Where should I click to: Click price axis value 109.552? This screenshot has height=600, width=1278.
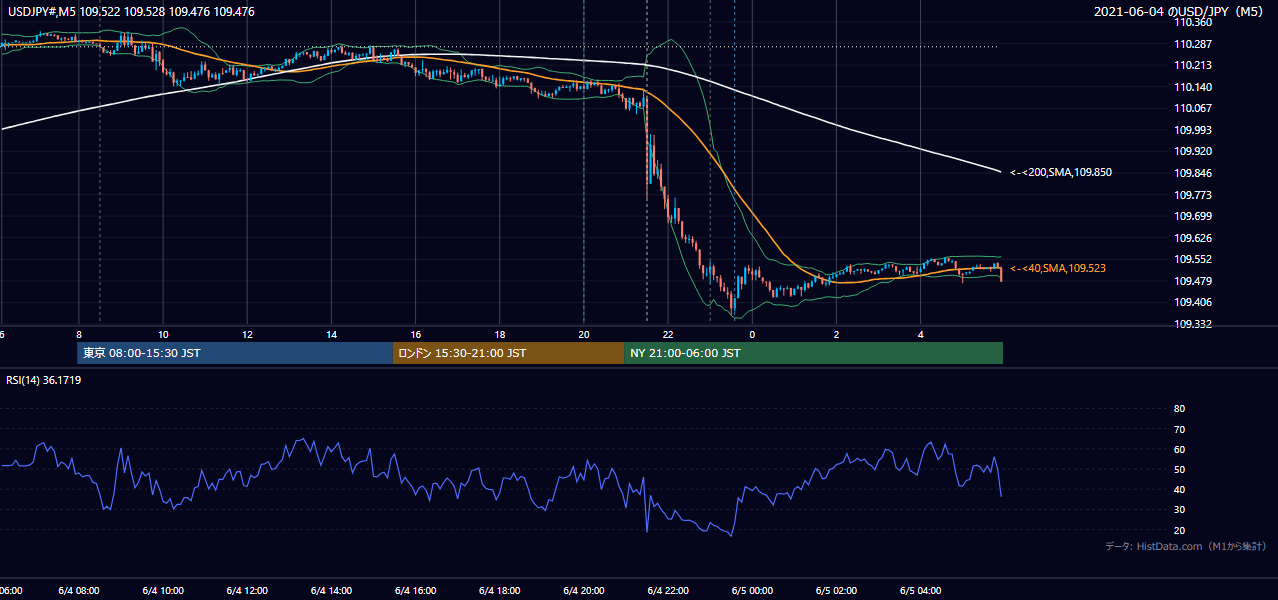pos(1193,259)
